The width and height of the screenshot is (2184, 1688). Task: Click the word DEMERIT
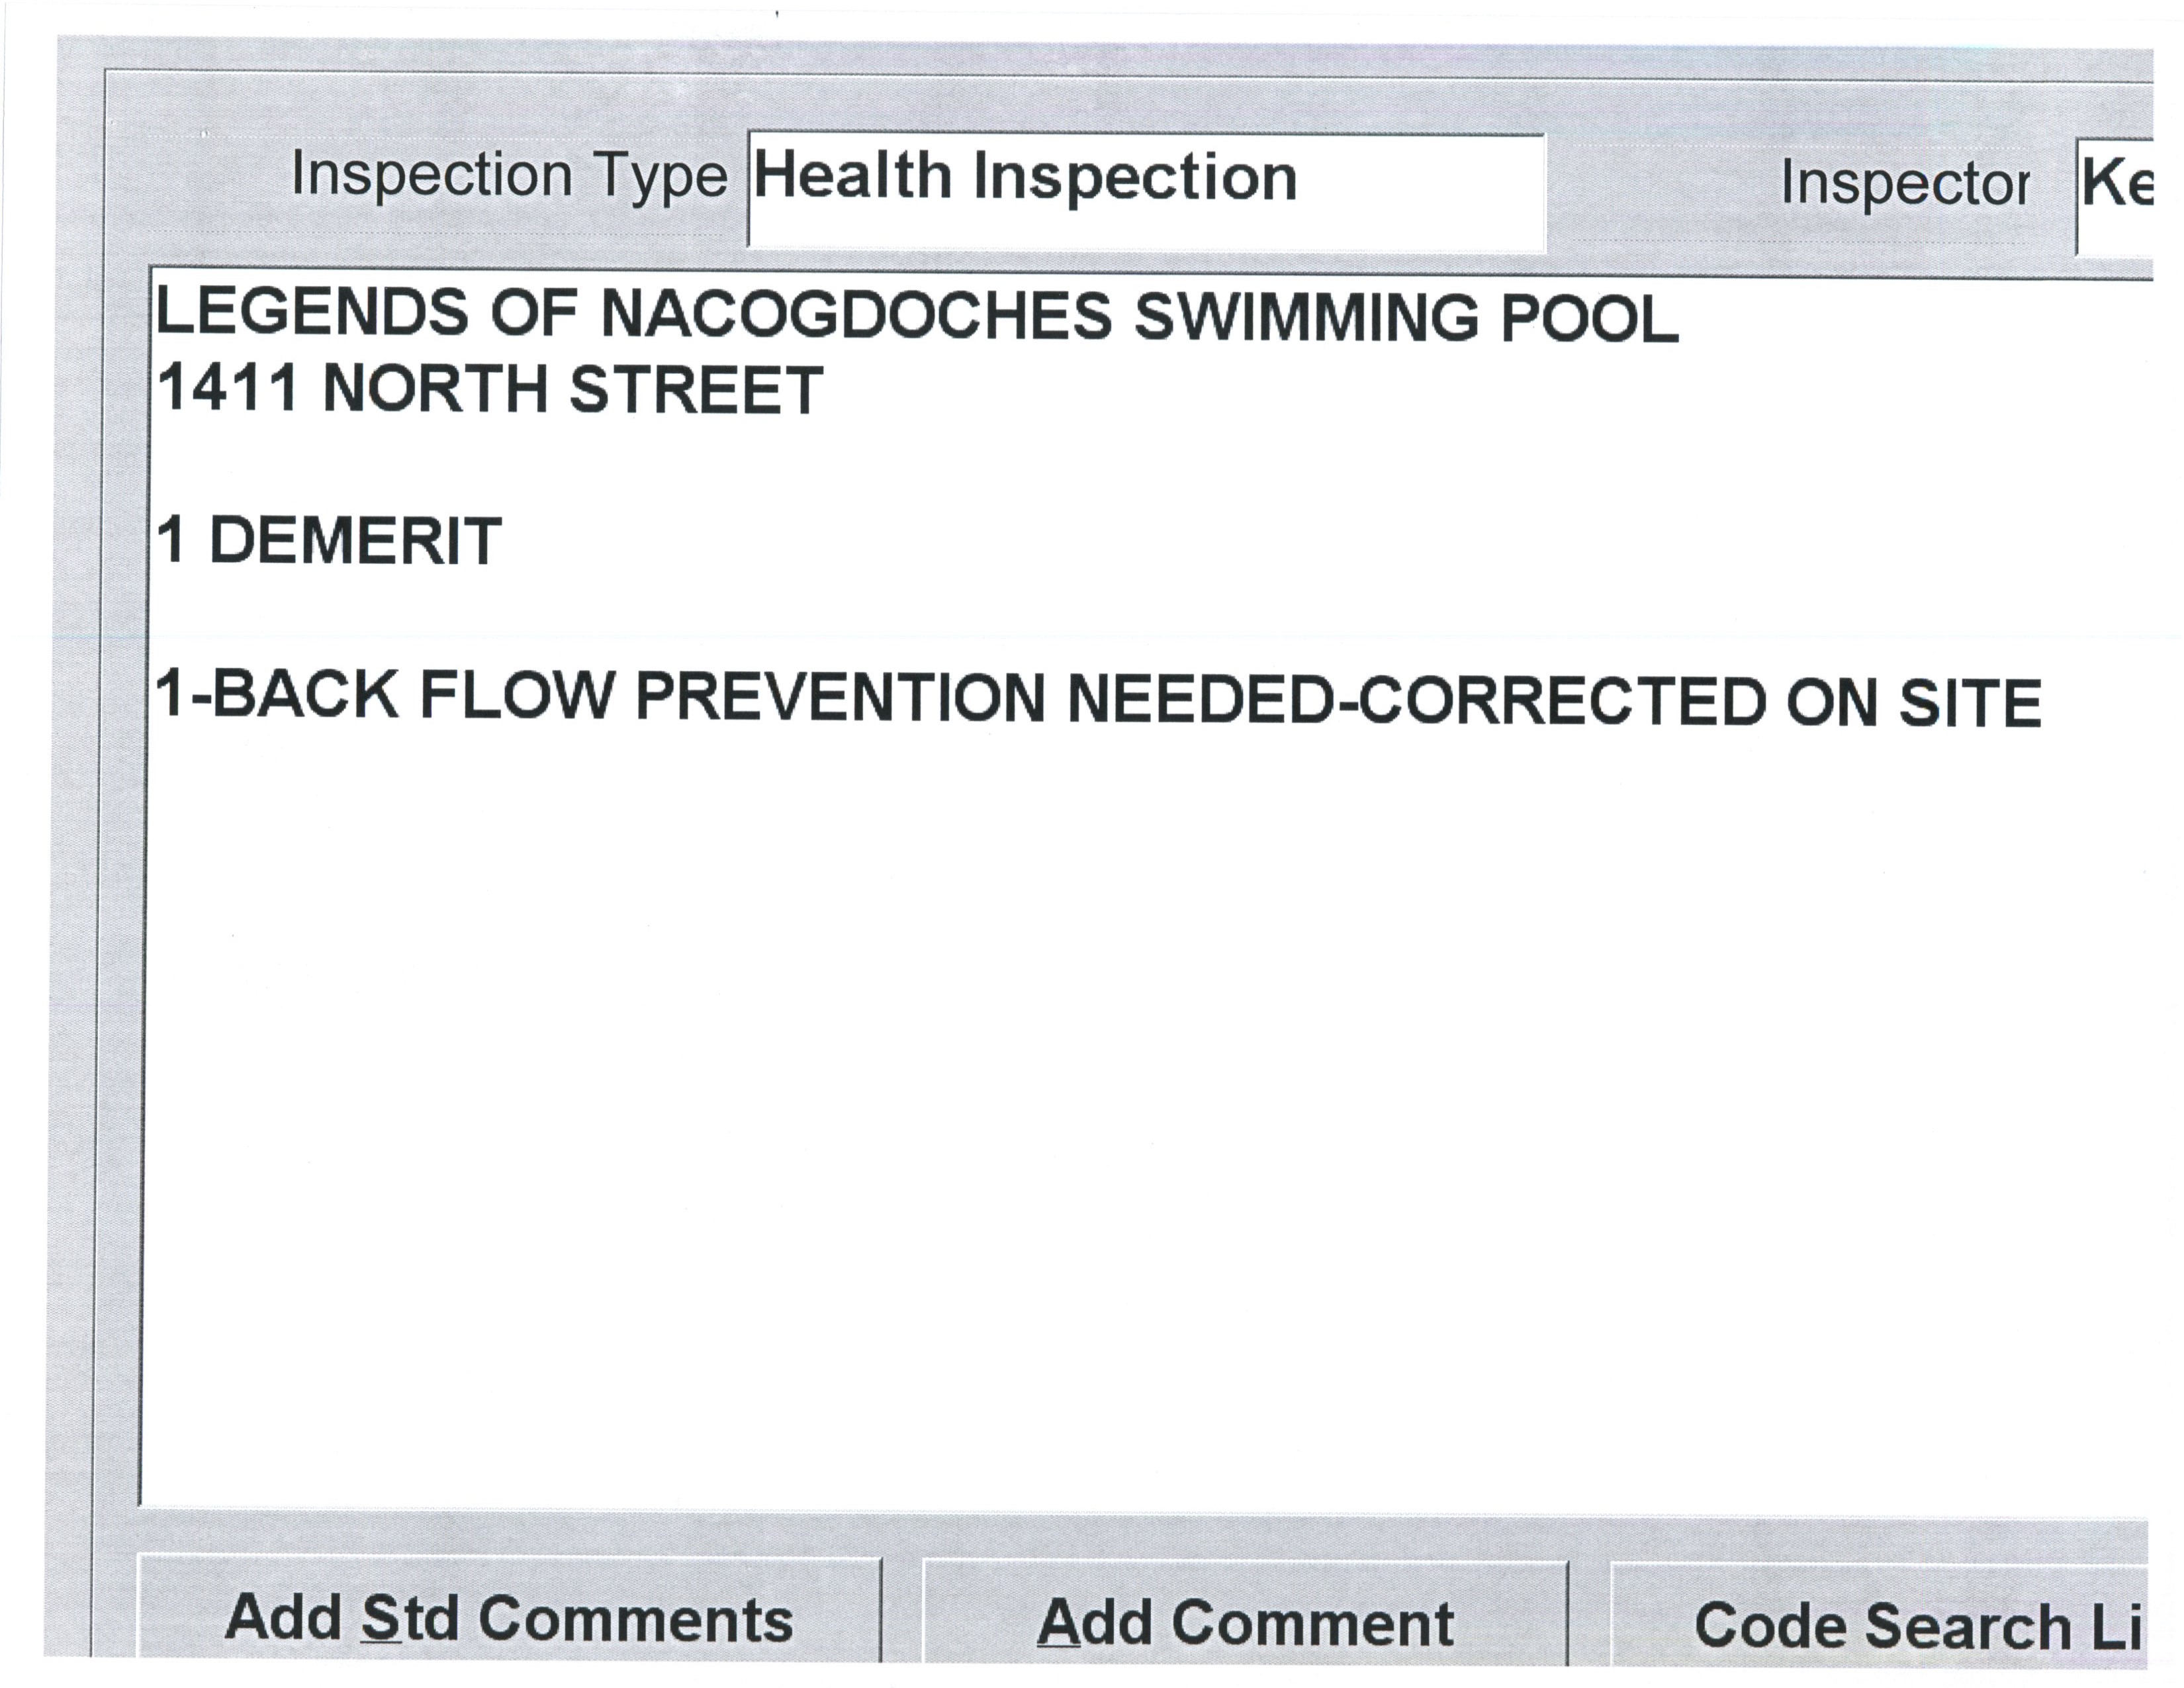pyautogui.click(x=355, y=541)
